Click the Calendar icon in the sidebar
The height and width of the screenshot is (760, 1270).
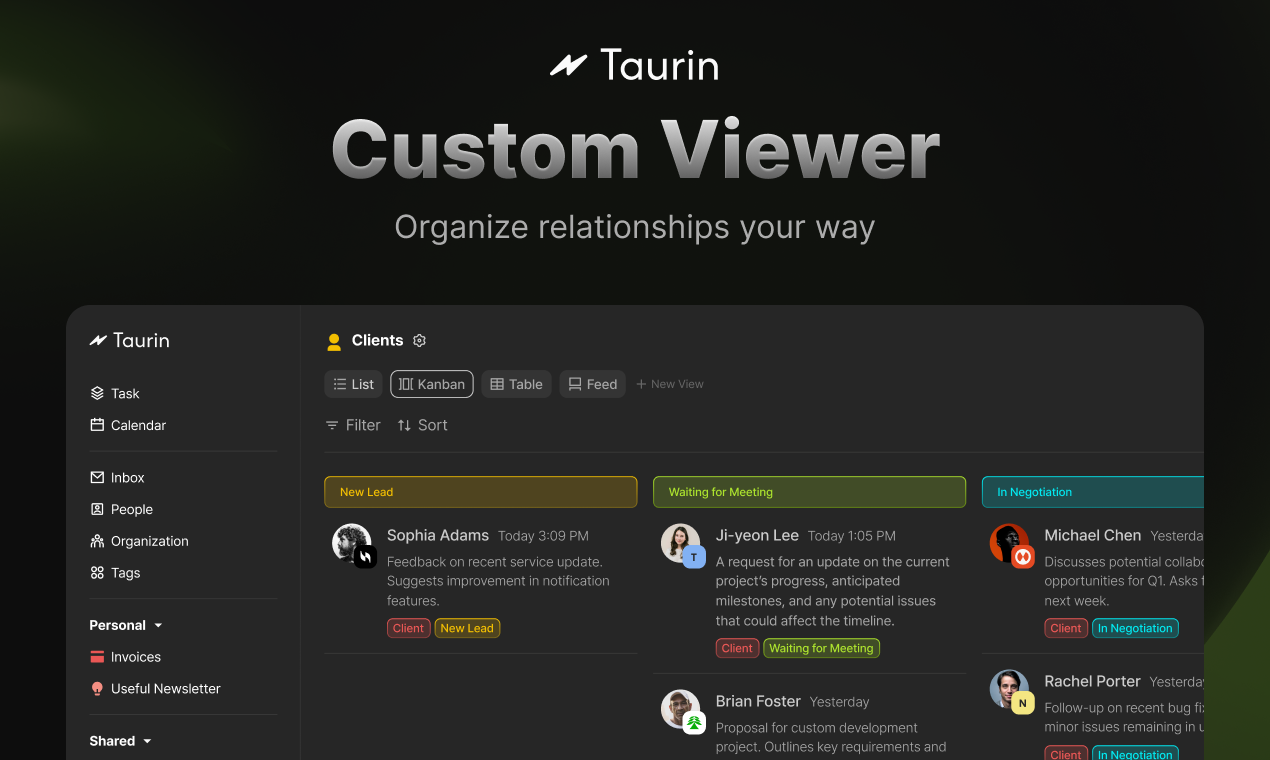tap(97, 425)
